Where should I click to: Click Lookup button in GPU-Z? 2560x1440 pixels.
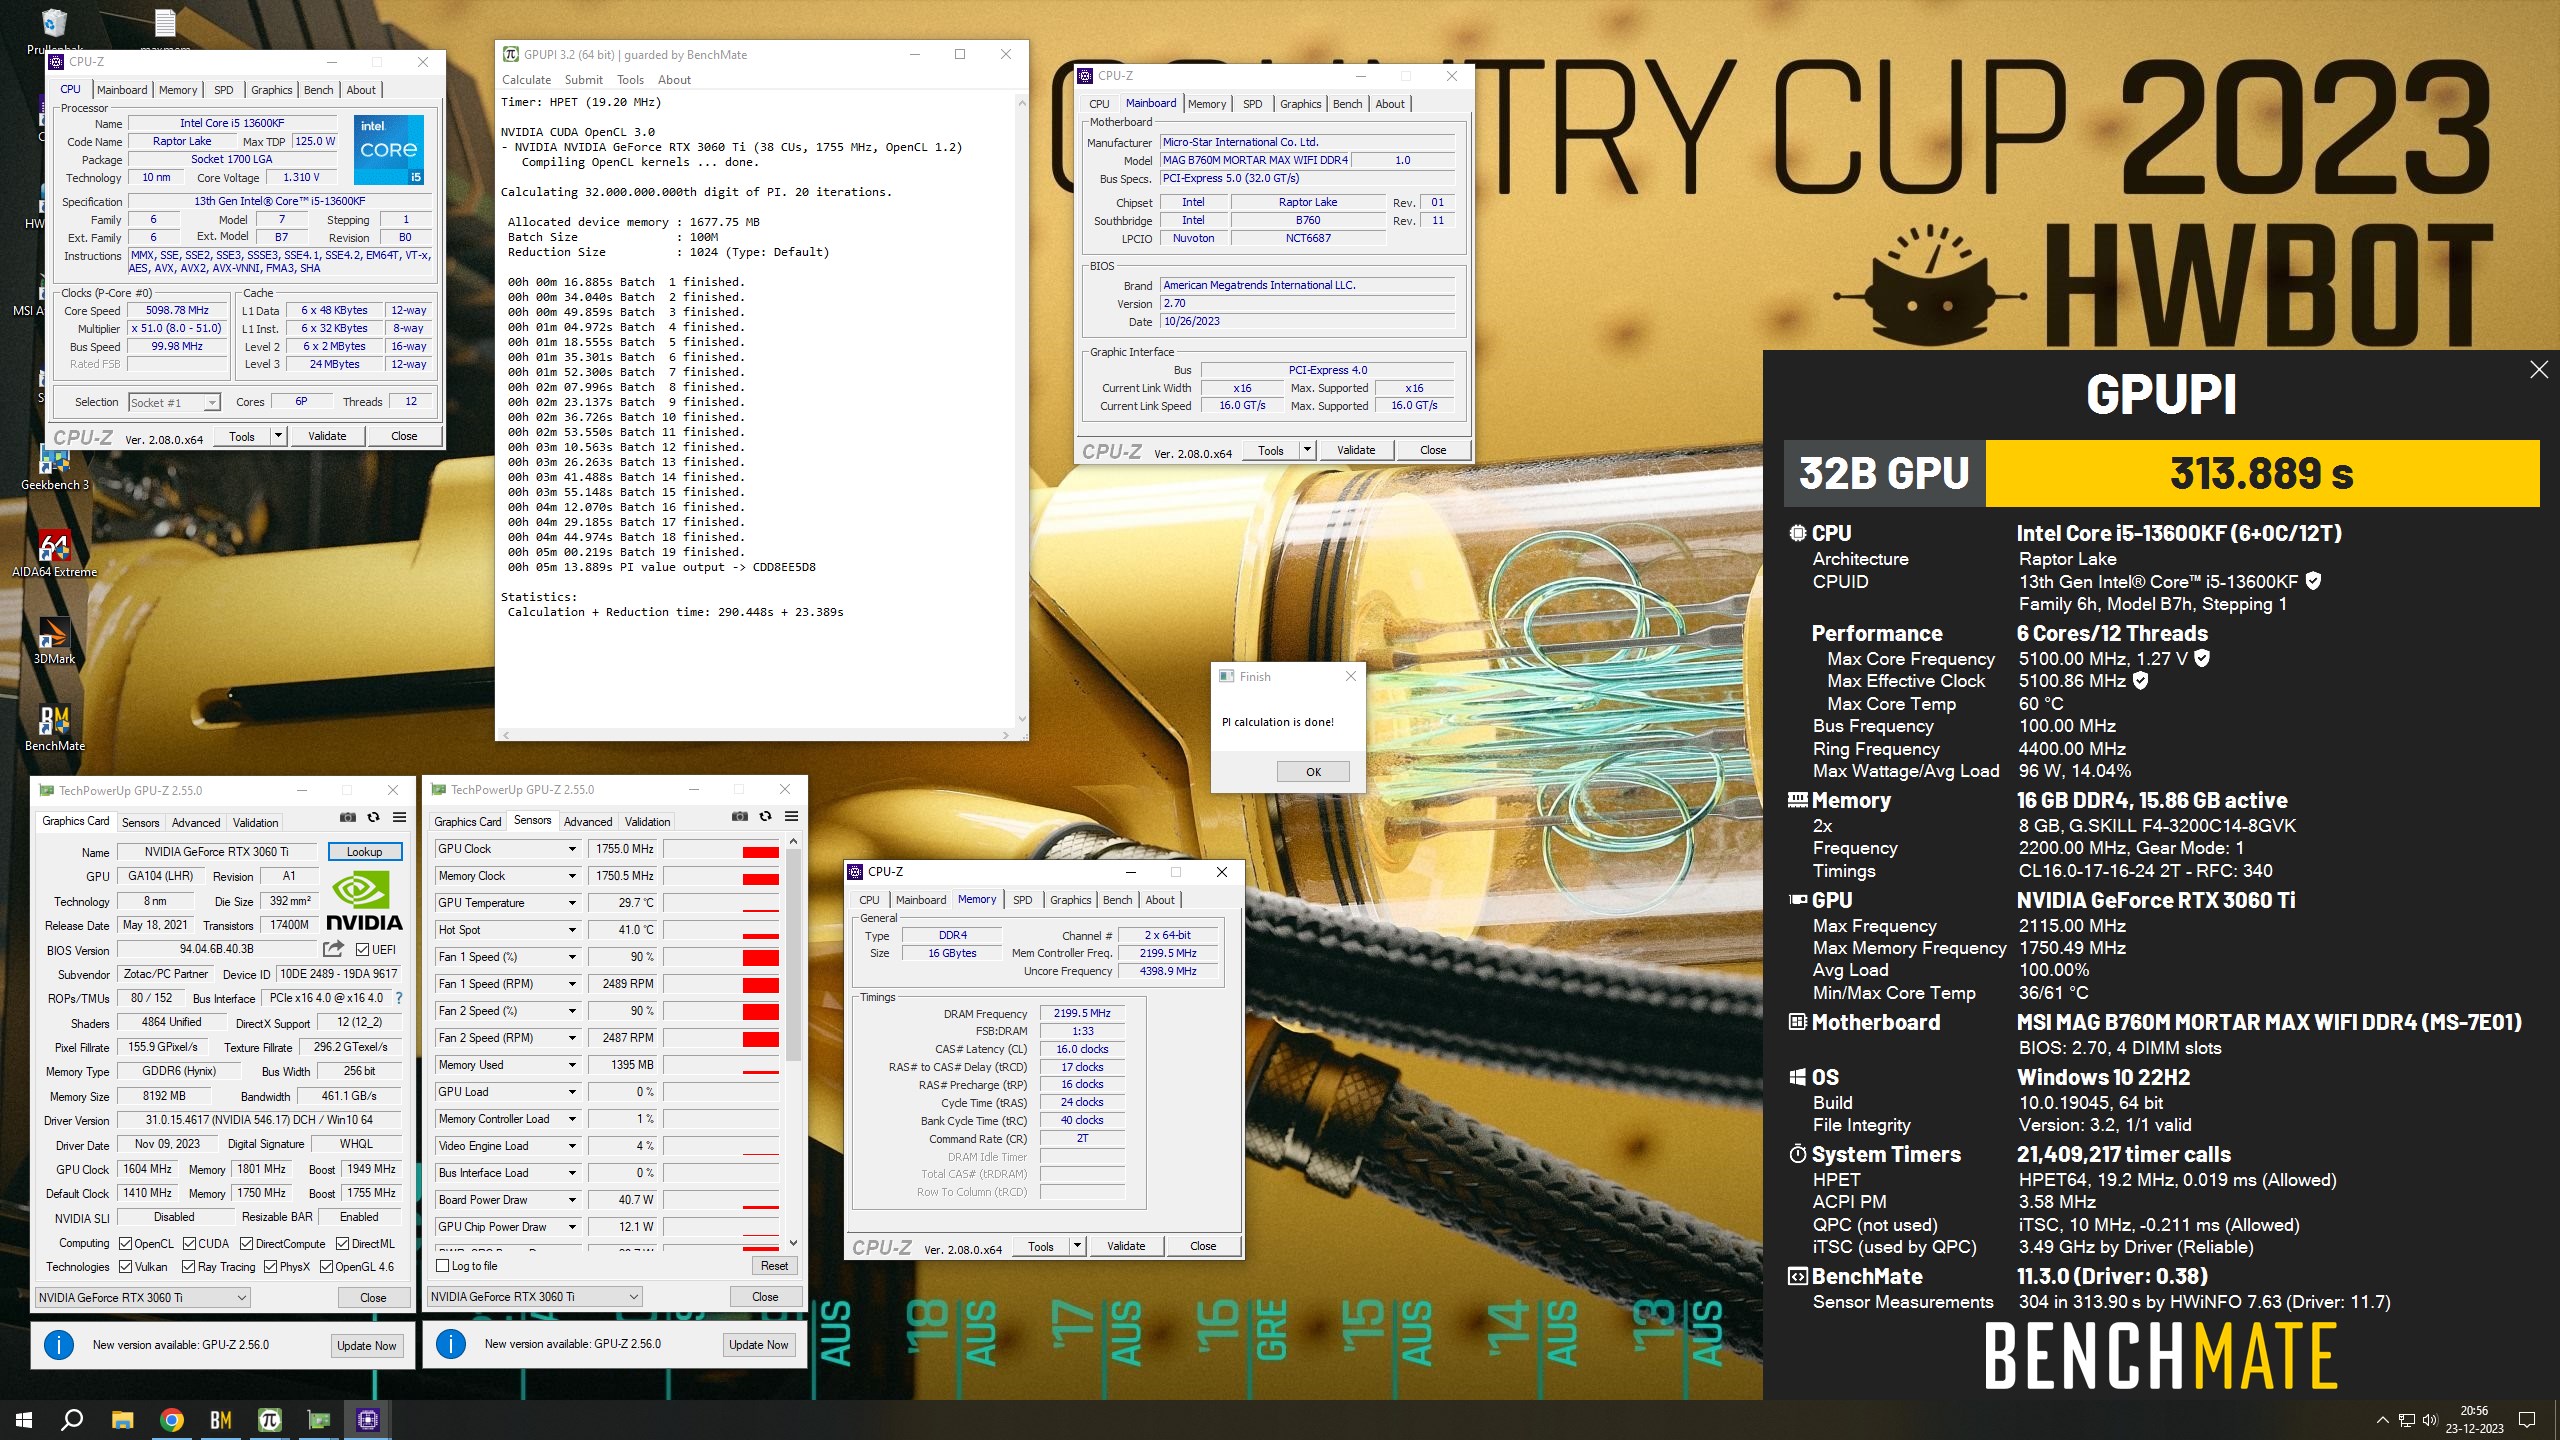365,852
